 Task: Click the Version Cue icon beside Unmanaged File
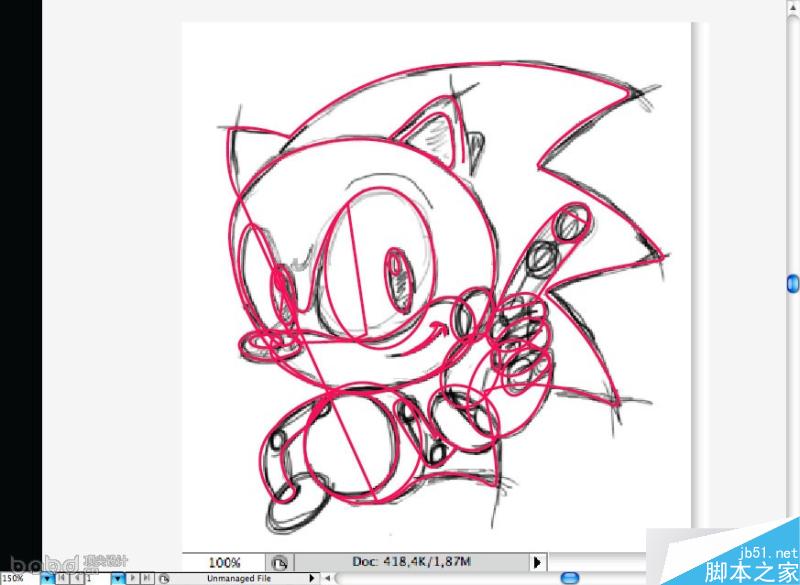click(164, 578)
